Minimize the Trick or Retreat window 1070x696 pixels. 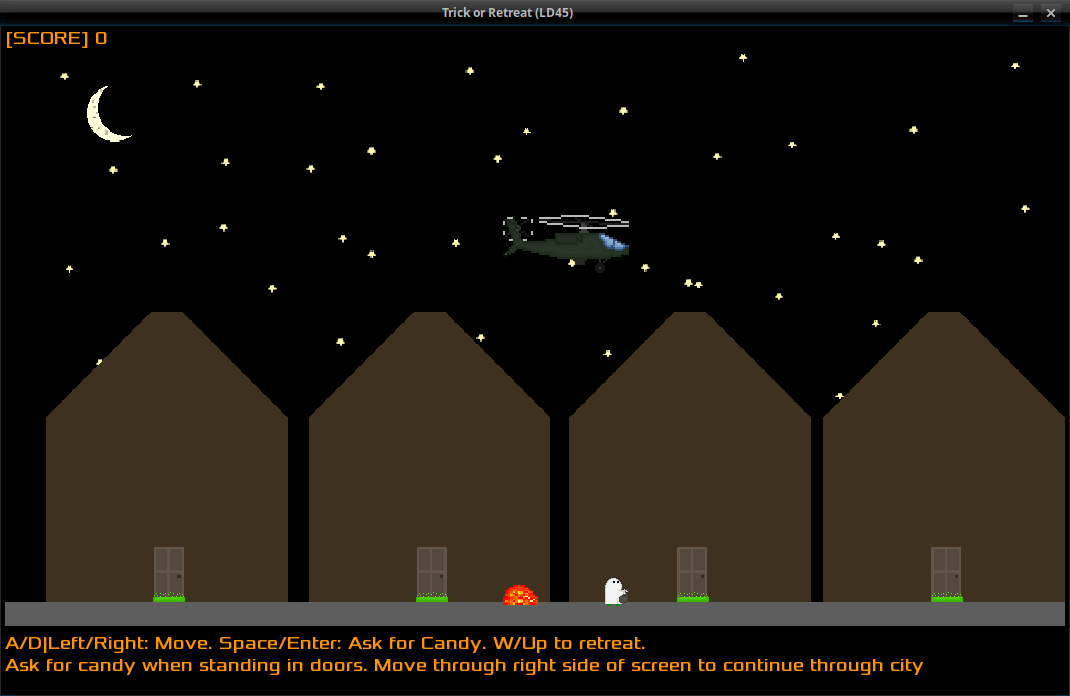click(x=1022, y=13)
